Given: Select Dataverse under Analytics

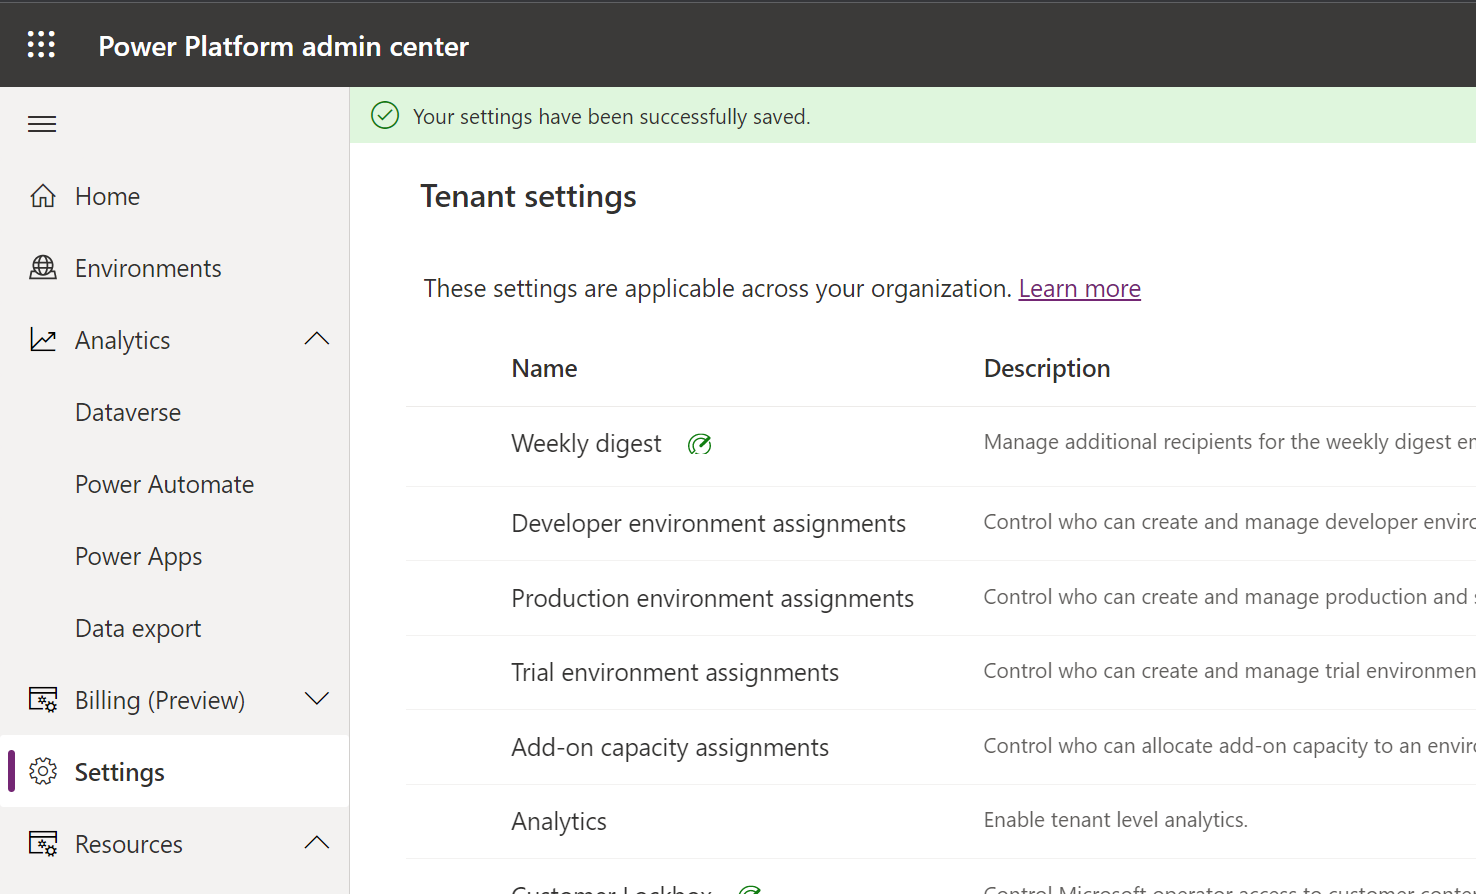Looking at the screenshot, I should pyautogui.click(x=127, y=411).
